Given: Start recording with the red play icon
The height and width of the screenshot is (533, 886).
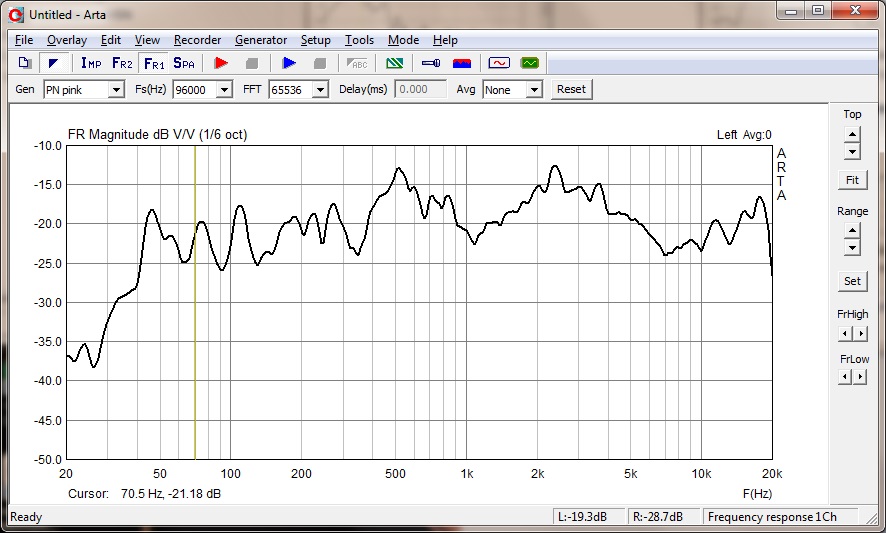Looking at the screenshot, I should 221,63.
